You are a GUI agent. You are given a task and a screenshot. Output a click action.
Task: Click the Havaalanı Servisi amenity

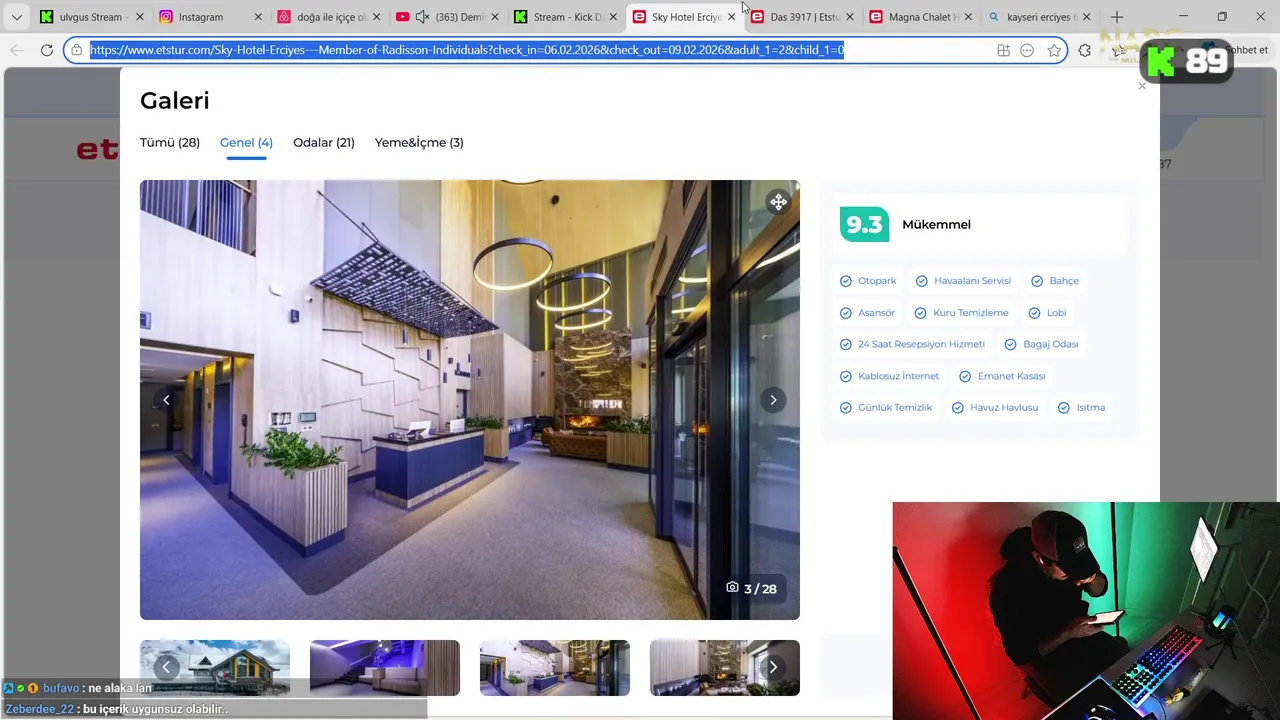[x=963, y=281]
